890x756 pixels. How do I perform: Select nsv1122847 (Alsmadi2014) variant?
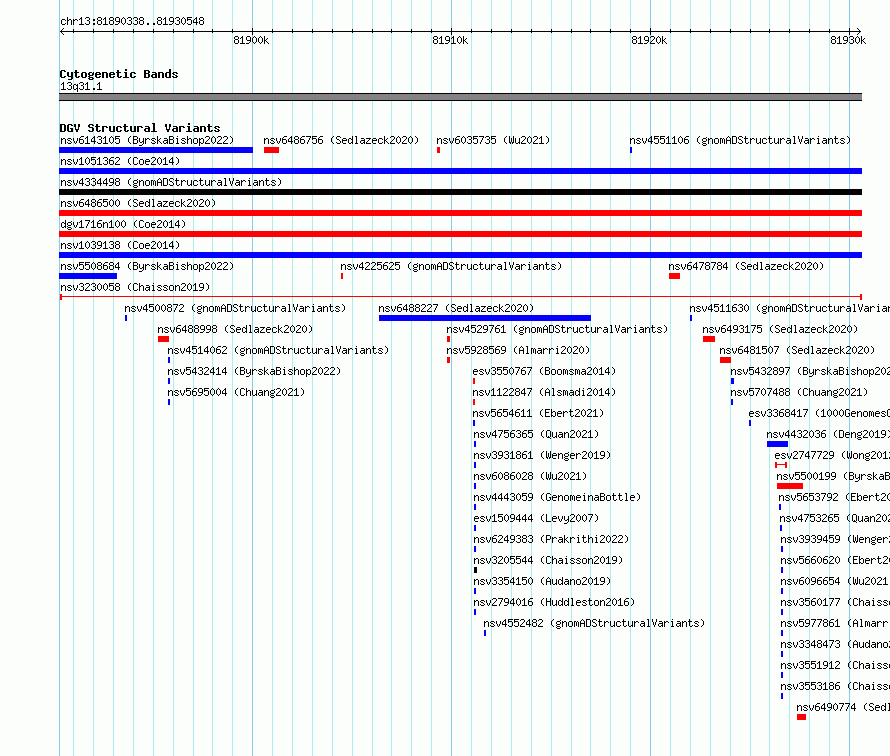click(544, 392)
